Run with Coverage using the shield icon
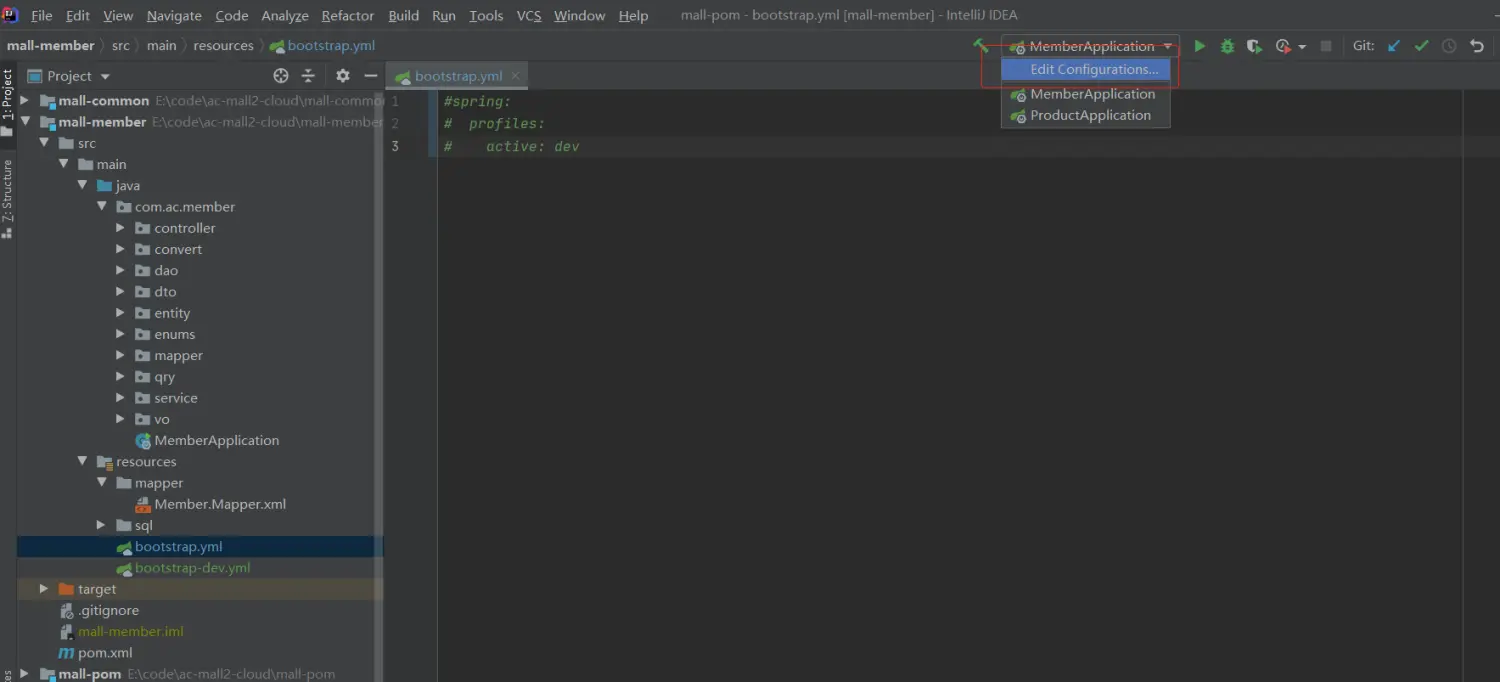The height and width of the screenshot is (682, 1500). click(1254, 46)
